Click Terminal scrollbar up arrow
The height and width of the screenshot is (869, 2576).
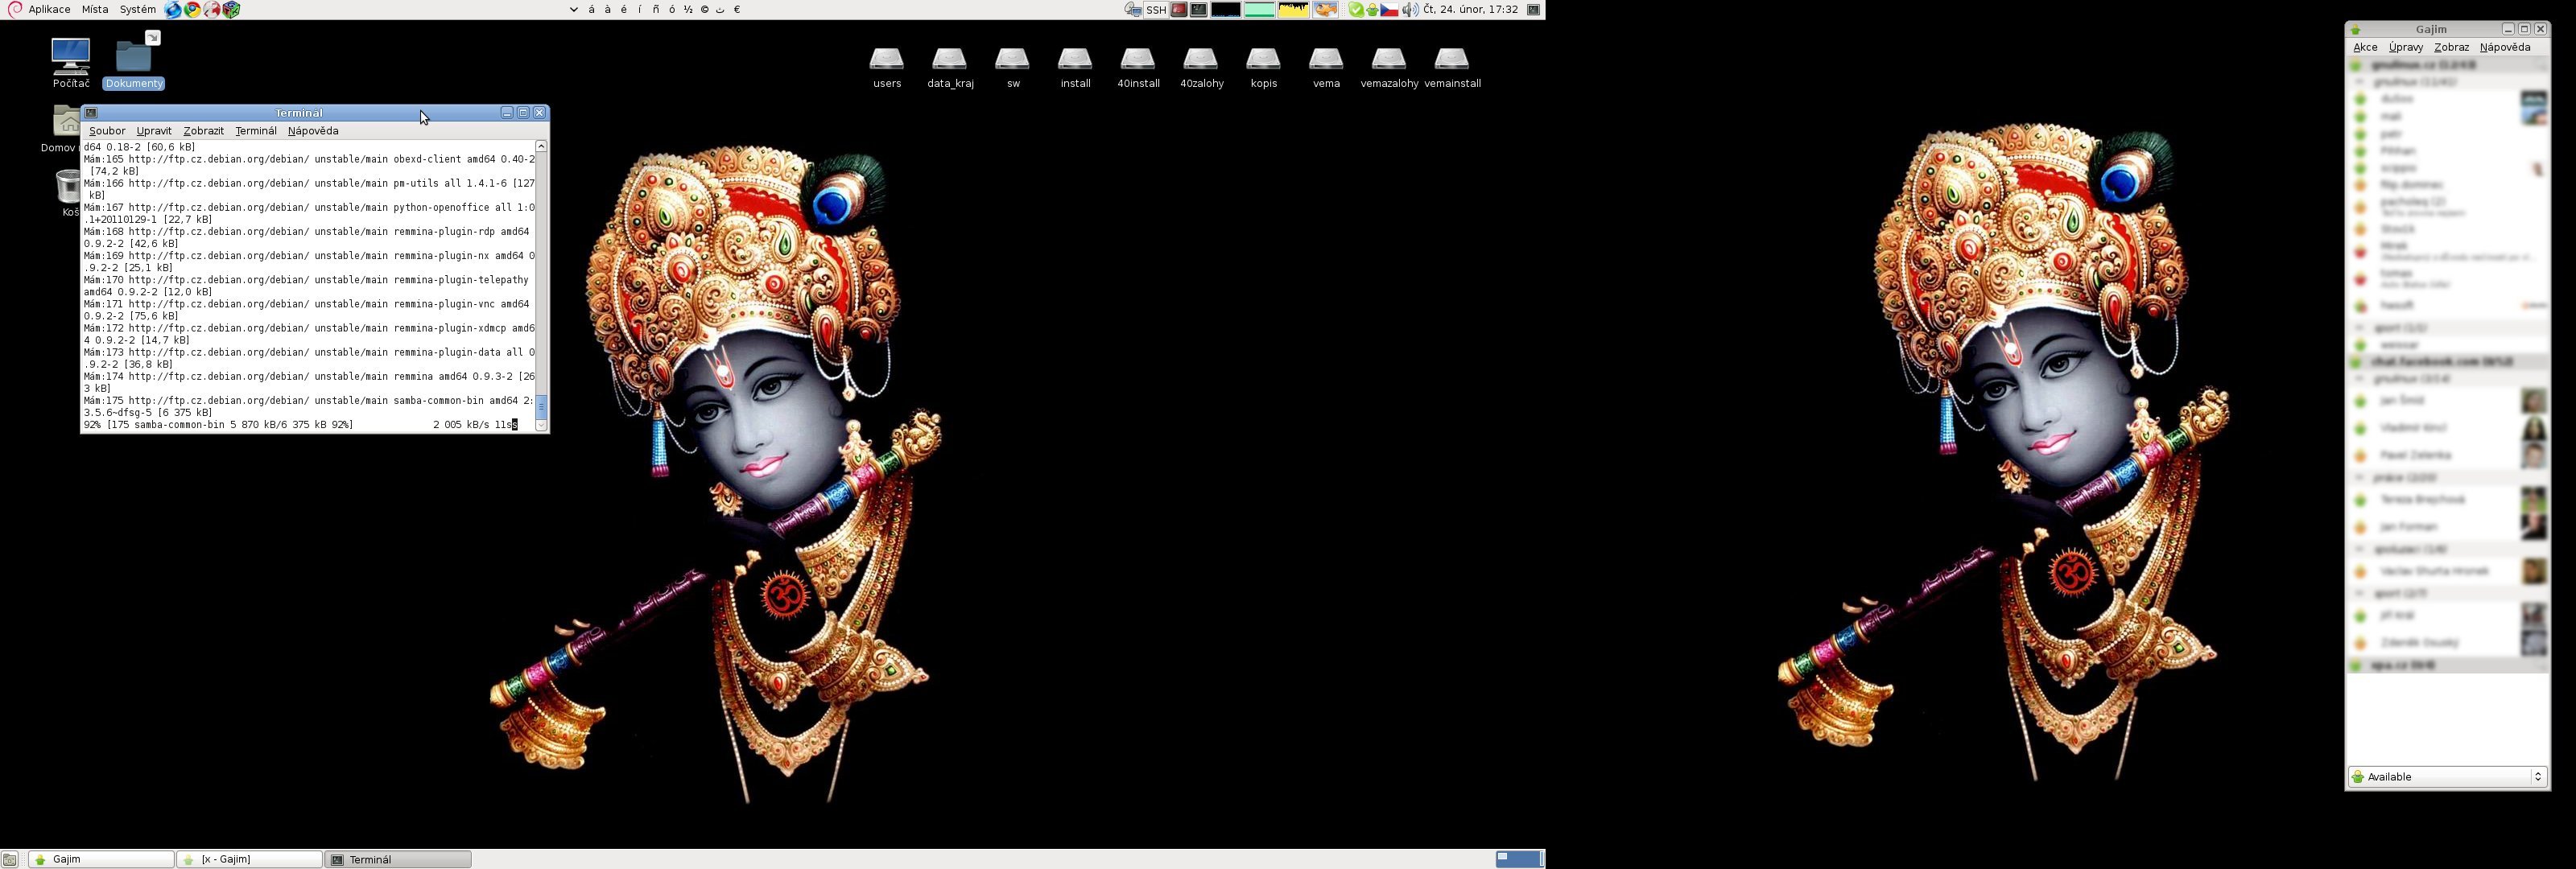pos(541,147)
